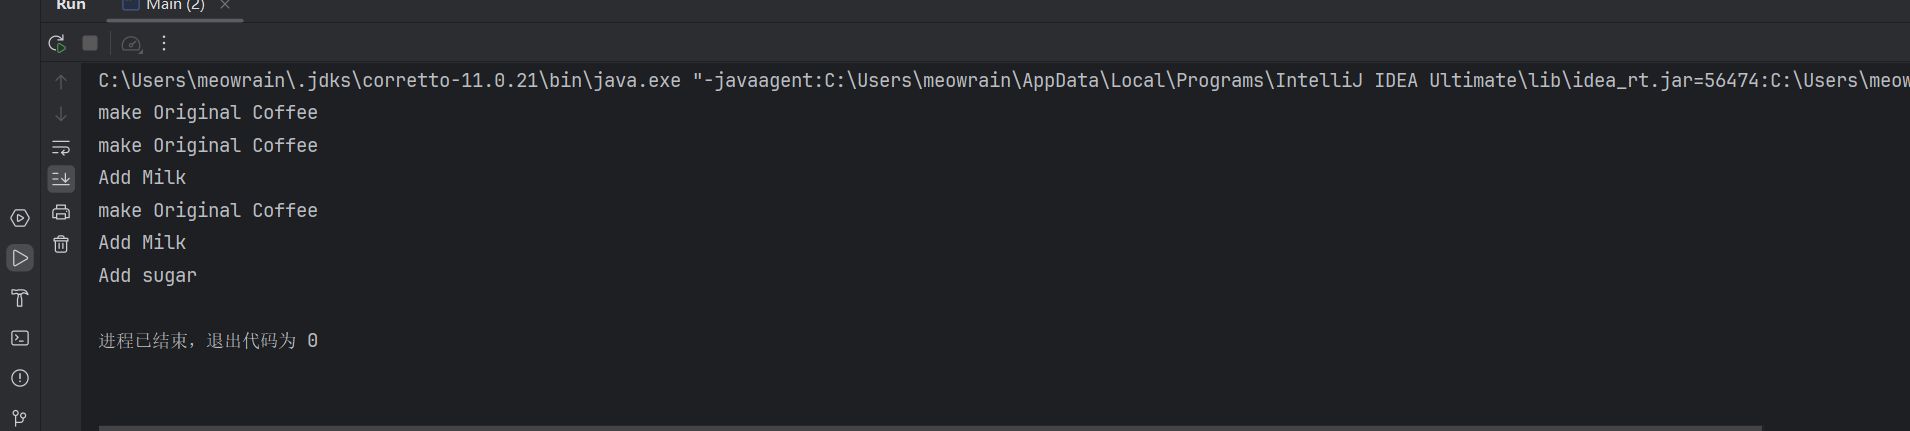Toggle scroll to end of output
This screenshot has width=1910, height=431.
[61, 179]
